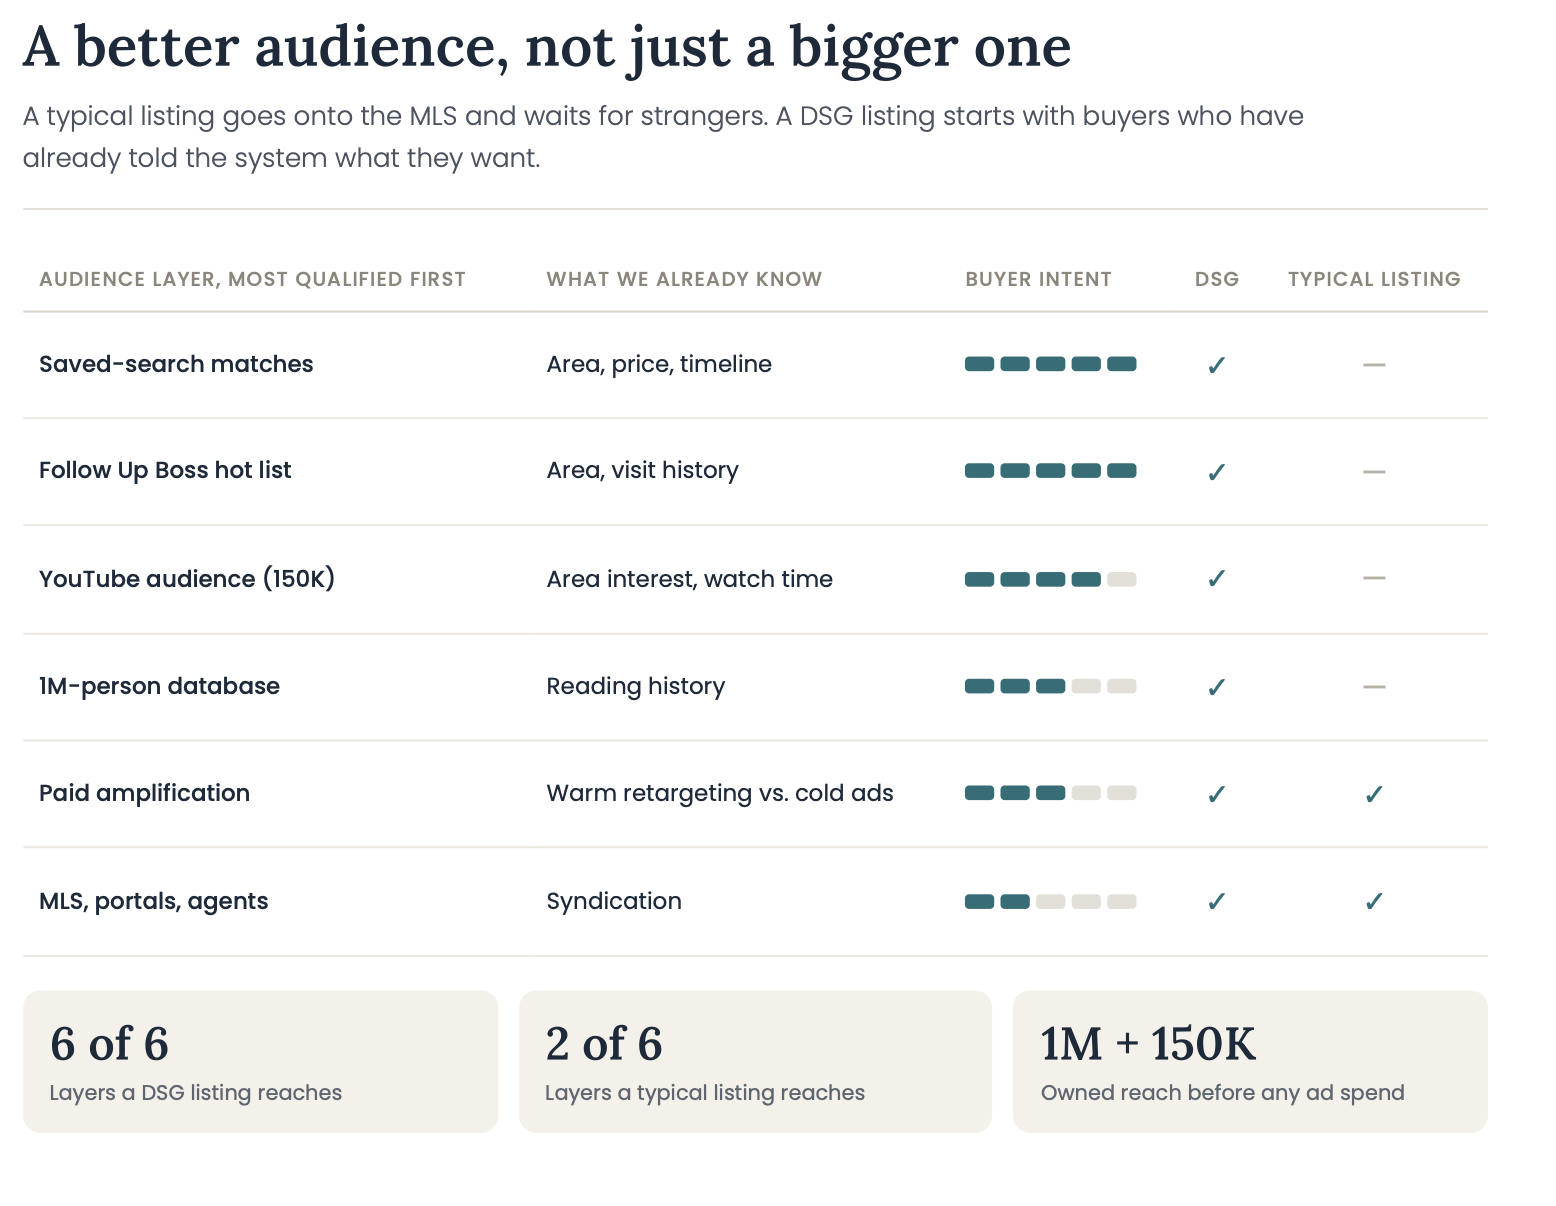Click buyer intent bar for Follow Up Boss hot list
This screenshot has height=1206, width=1556.
[1050, 471]
